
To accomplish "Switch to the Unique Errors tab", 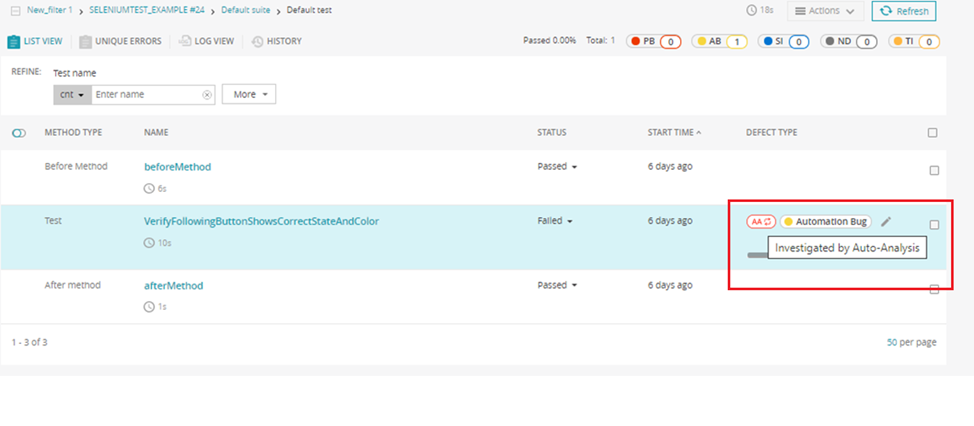I will (x=124, y=42).
